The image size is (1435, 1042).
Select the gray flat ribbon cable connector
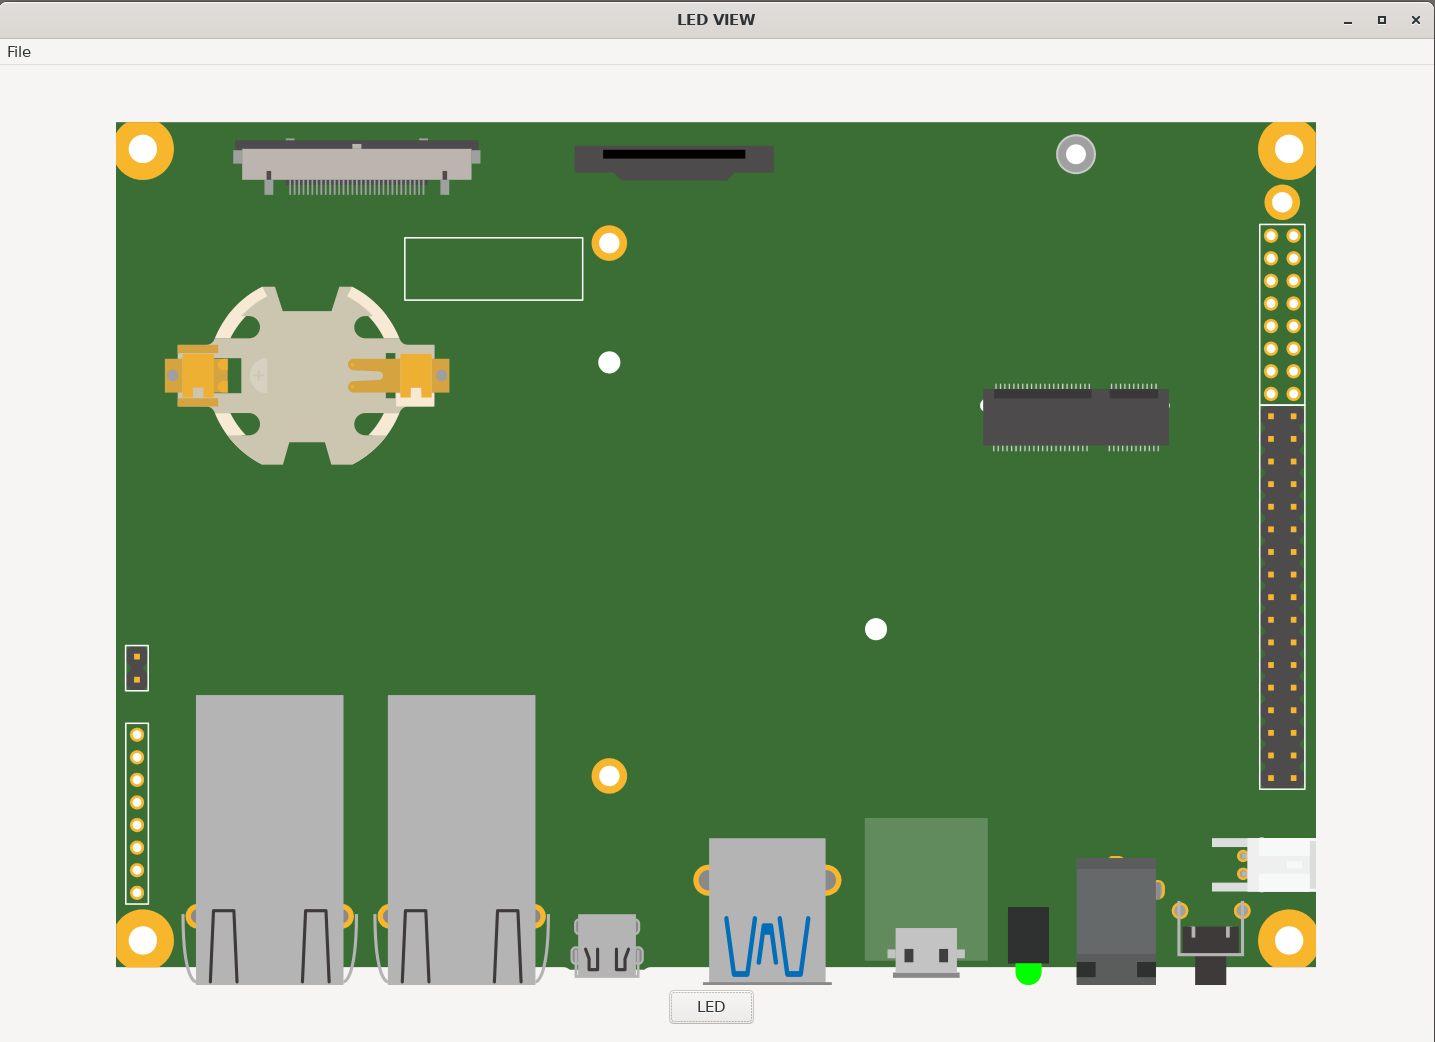pos(356,164)
